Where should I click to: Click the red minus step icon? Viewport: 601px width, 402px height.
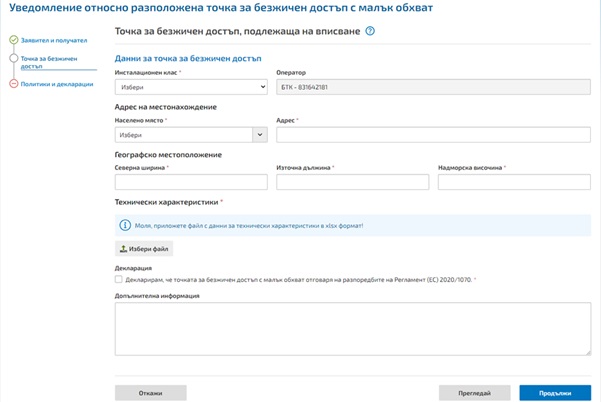(x=14, y=84)
